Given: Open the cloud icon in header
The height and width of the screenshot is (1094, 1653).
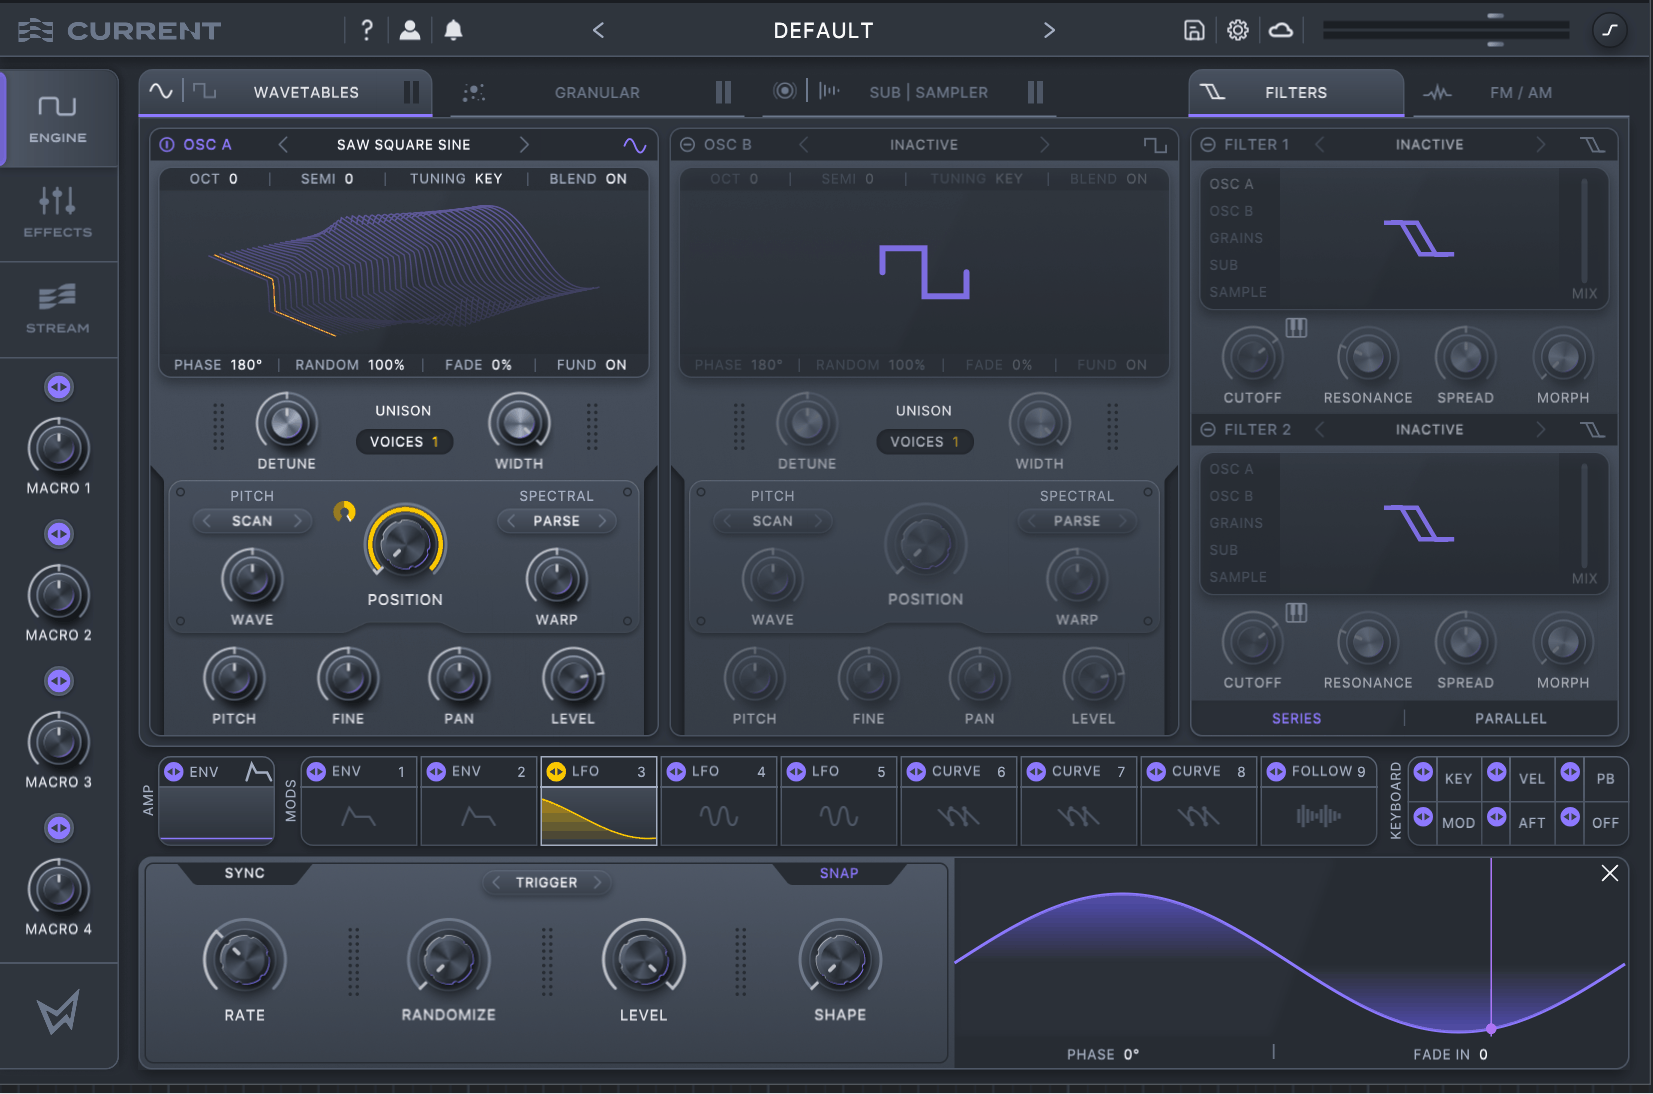Looking at the screenshot, I should click(1281, 30).
